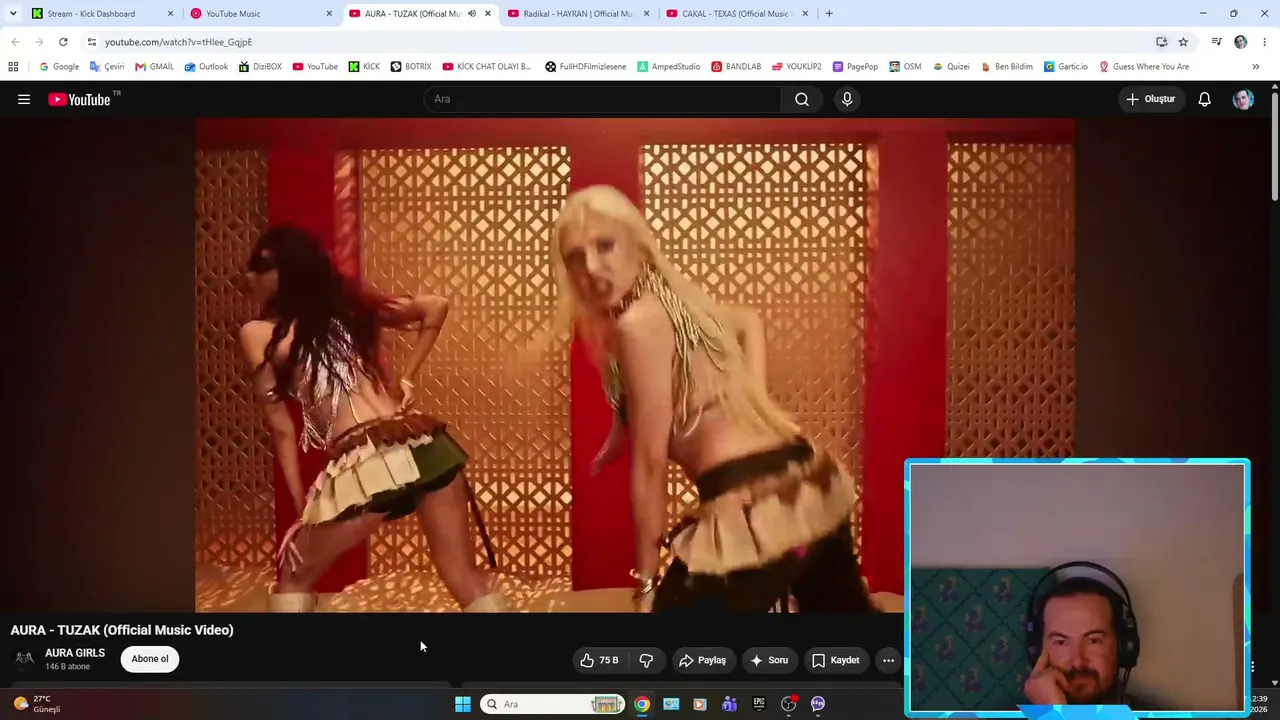The height and width of the screenshot is (720, 1280).
Task: Click the Windows taskbar search box
Action: pos(552,704)
